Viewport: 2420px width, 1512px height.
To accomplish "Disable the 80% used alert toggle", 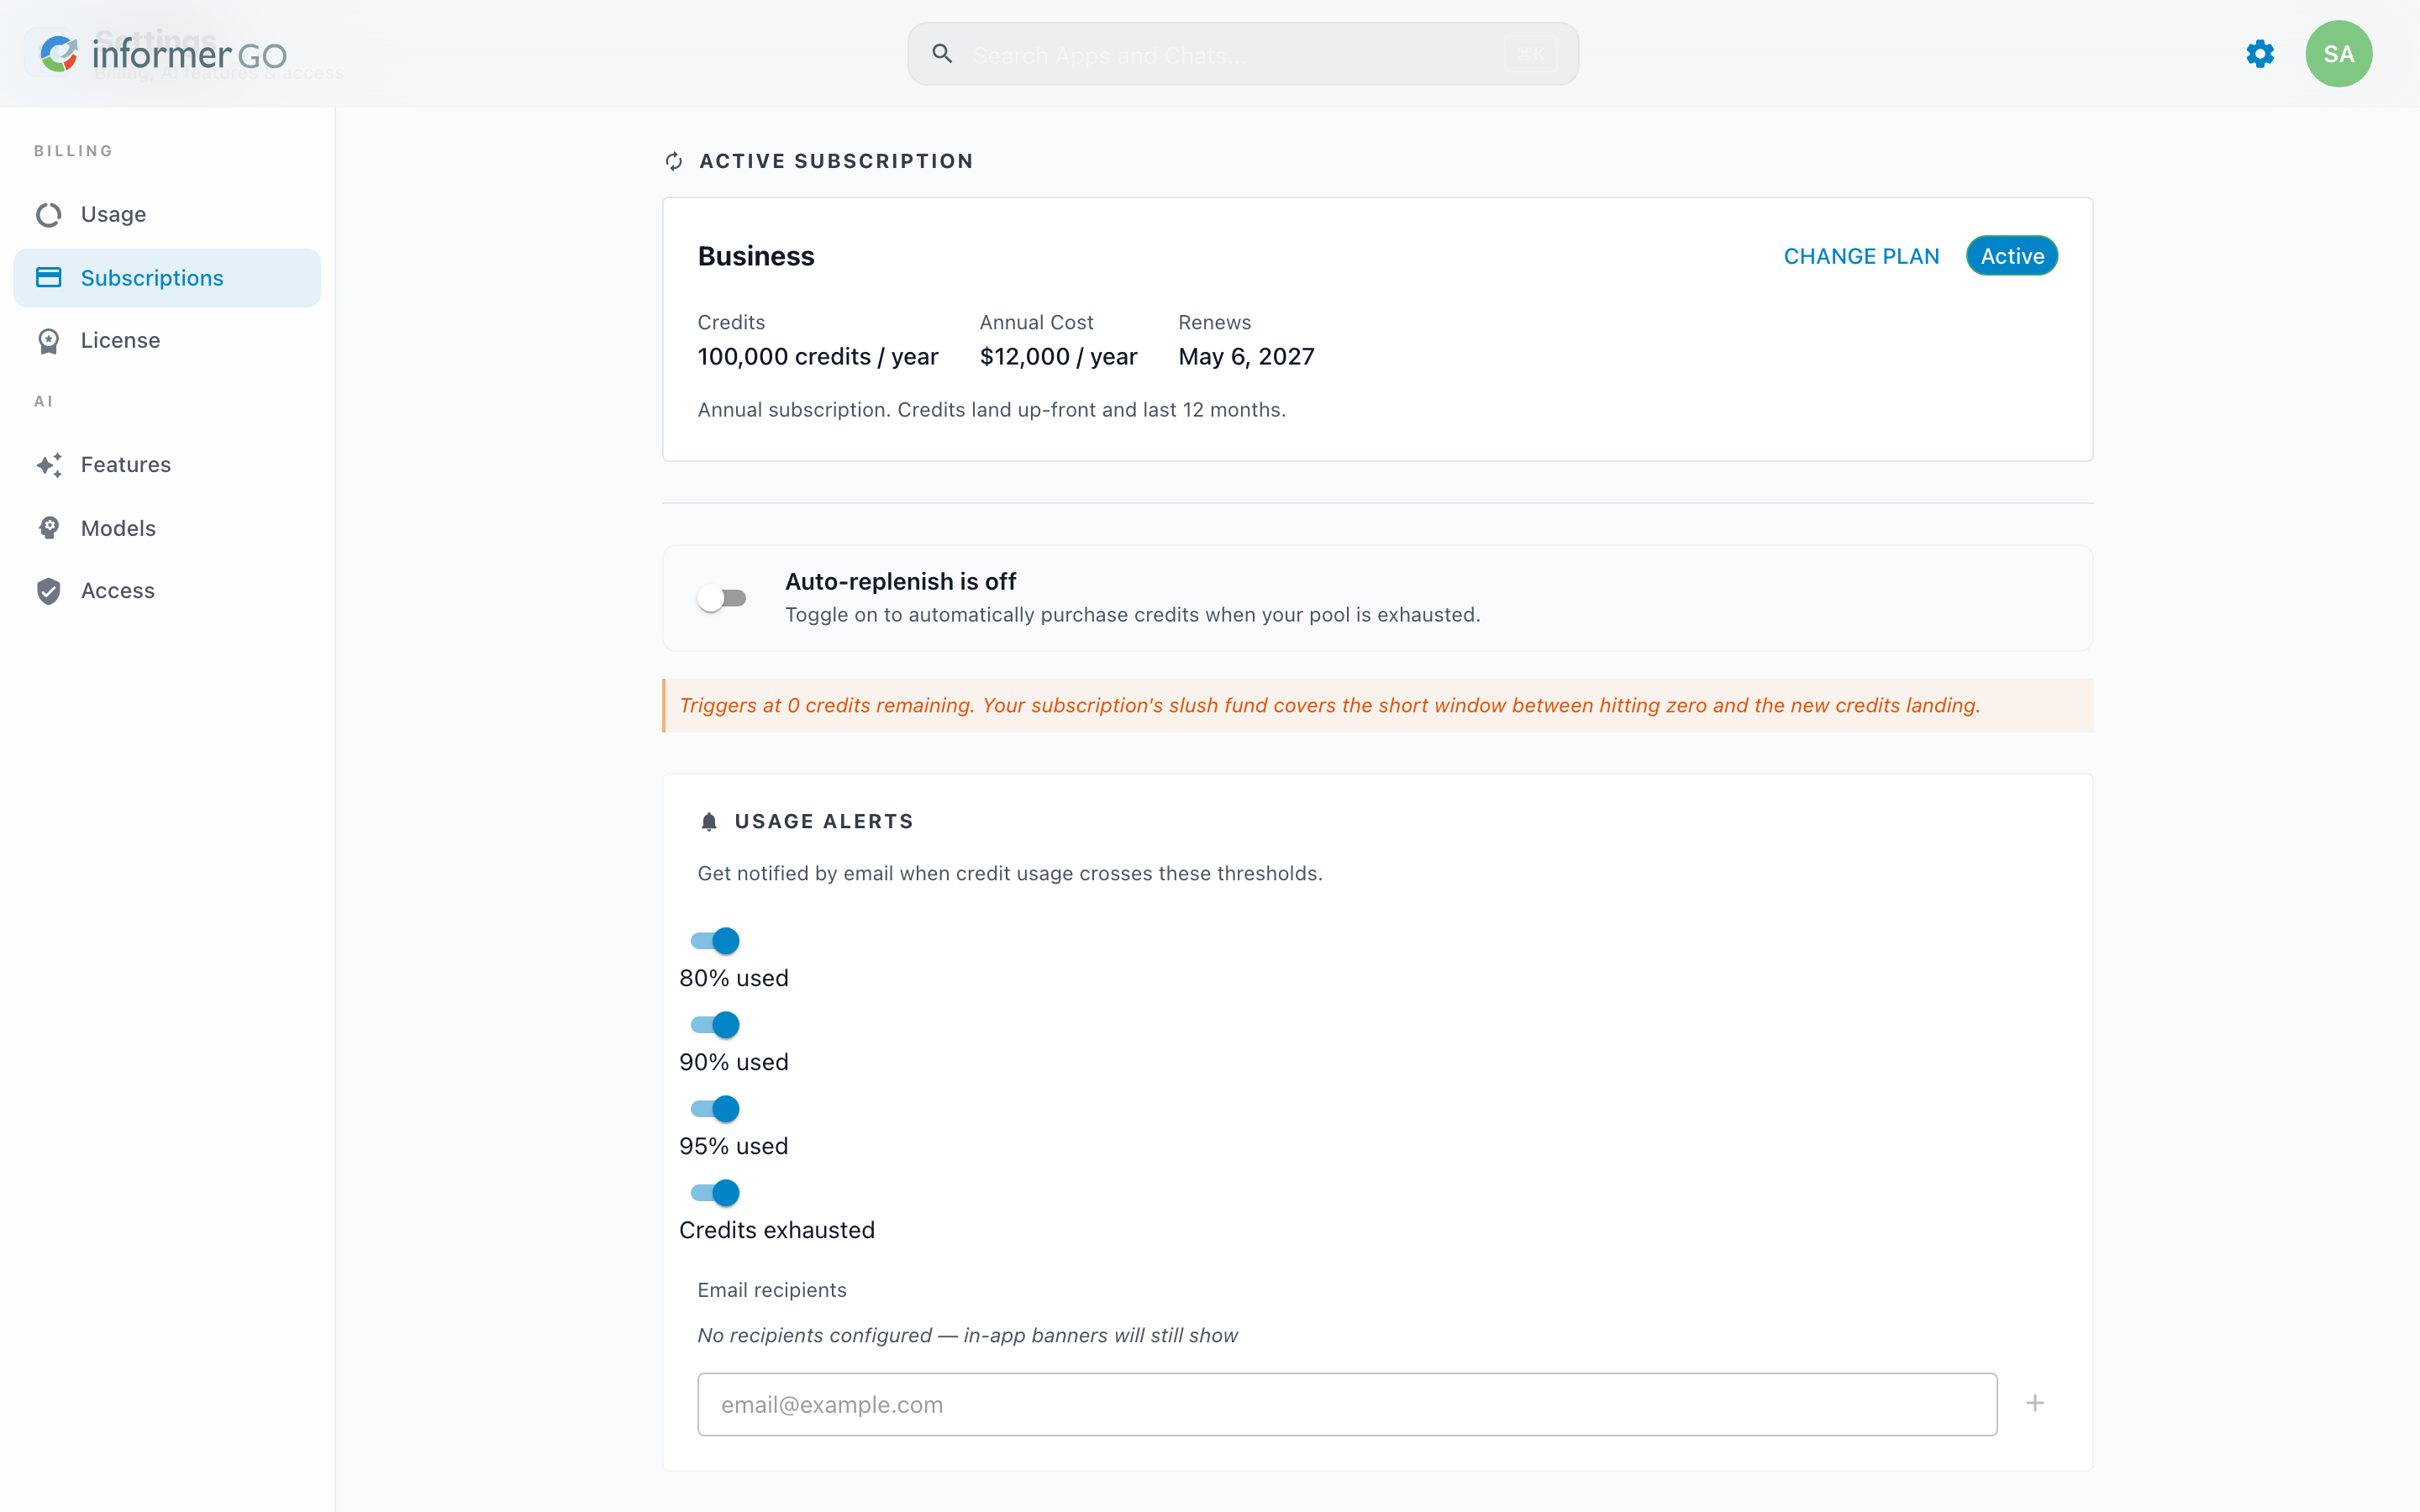I will 715,941.
